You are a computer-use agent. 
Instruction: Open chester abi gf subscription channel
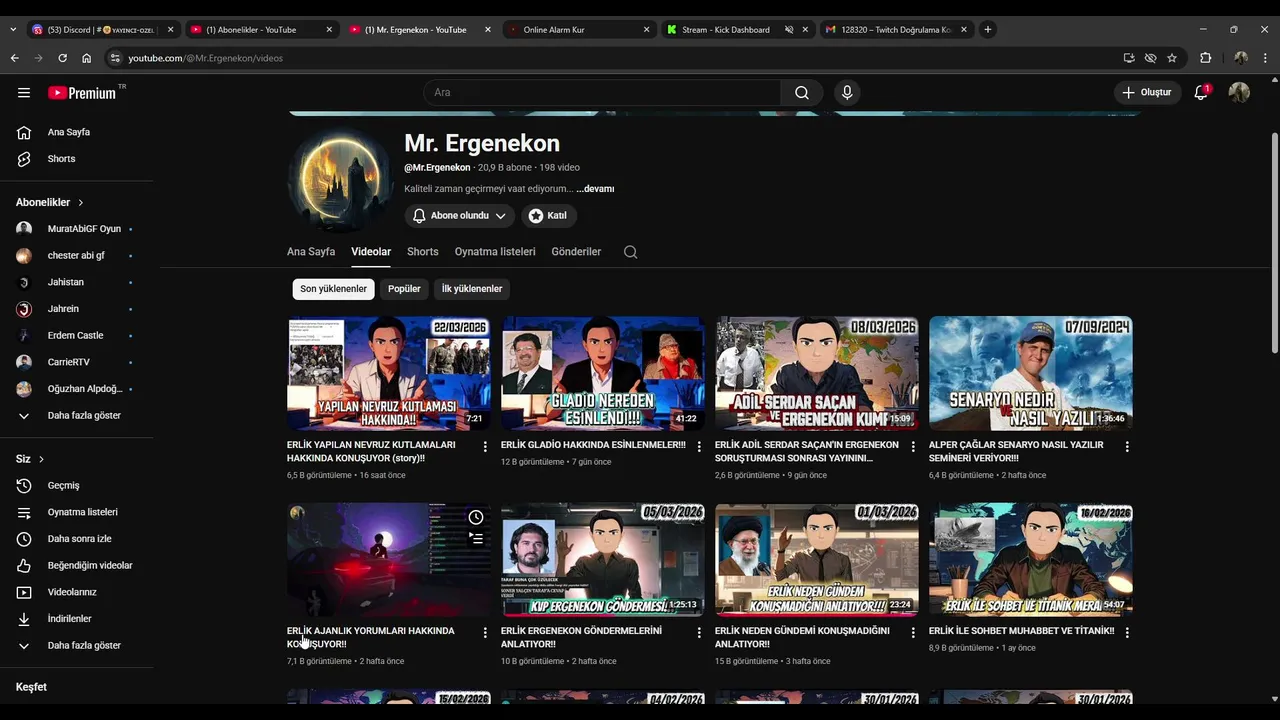pyautogui.click(x=77, y=256)
